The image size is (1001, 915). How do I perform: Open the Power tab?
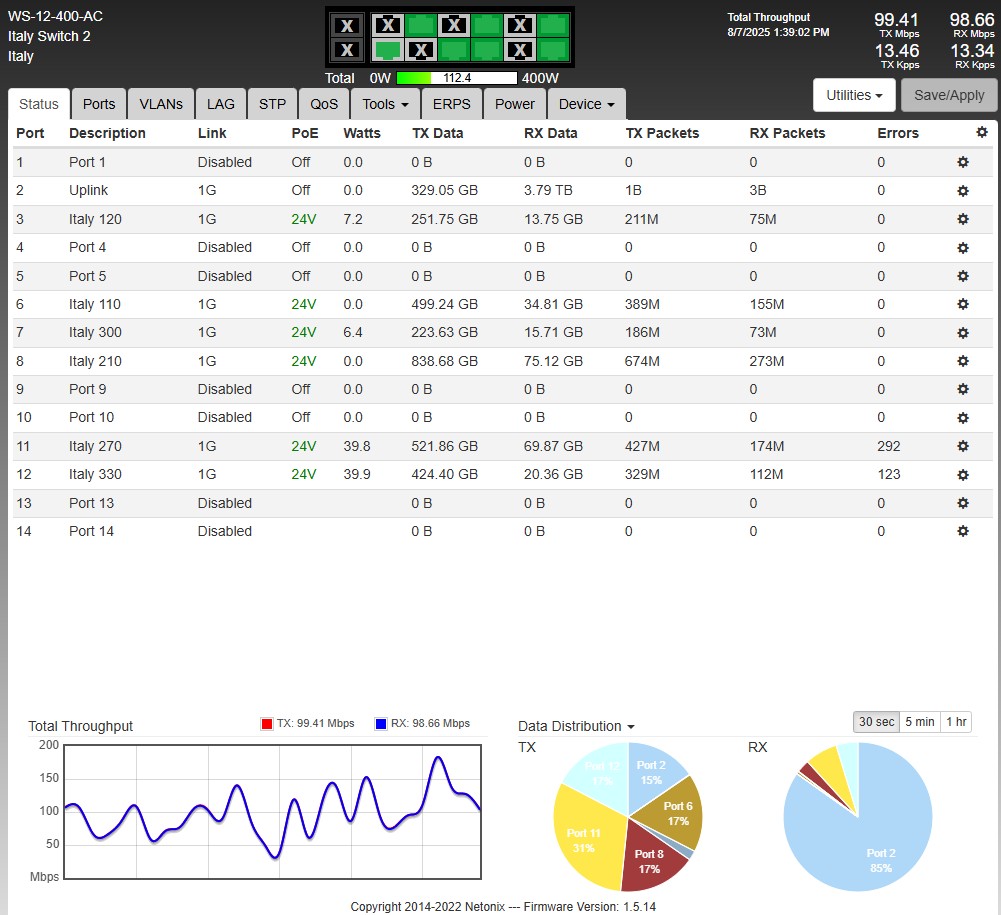click(x=515, y=104)
